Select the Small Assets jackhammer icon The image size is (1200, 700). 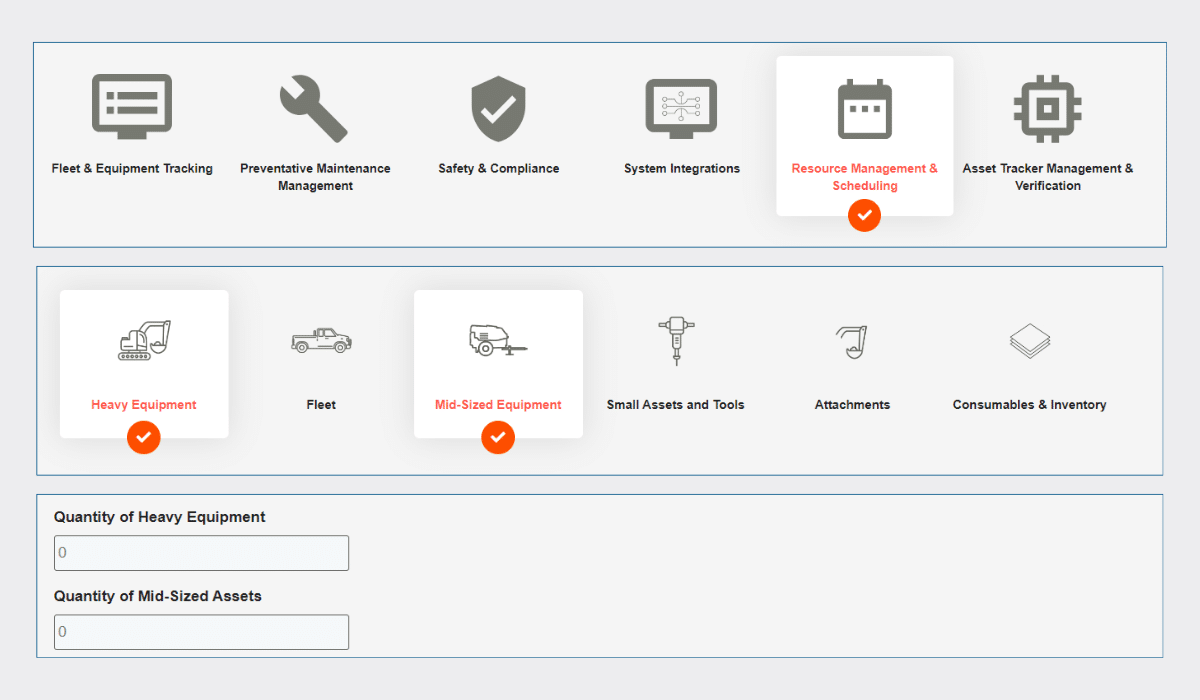tap(676, 341)
